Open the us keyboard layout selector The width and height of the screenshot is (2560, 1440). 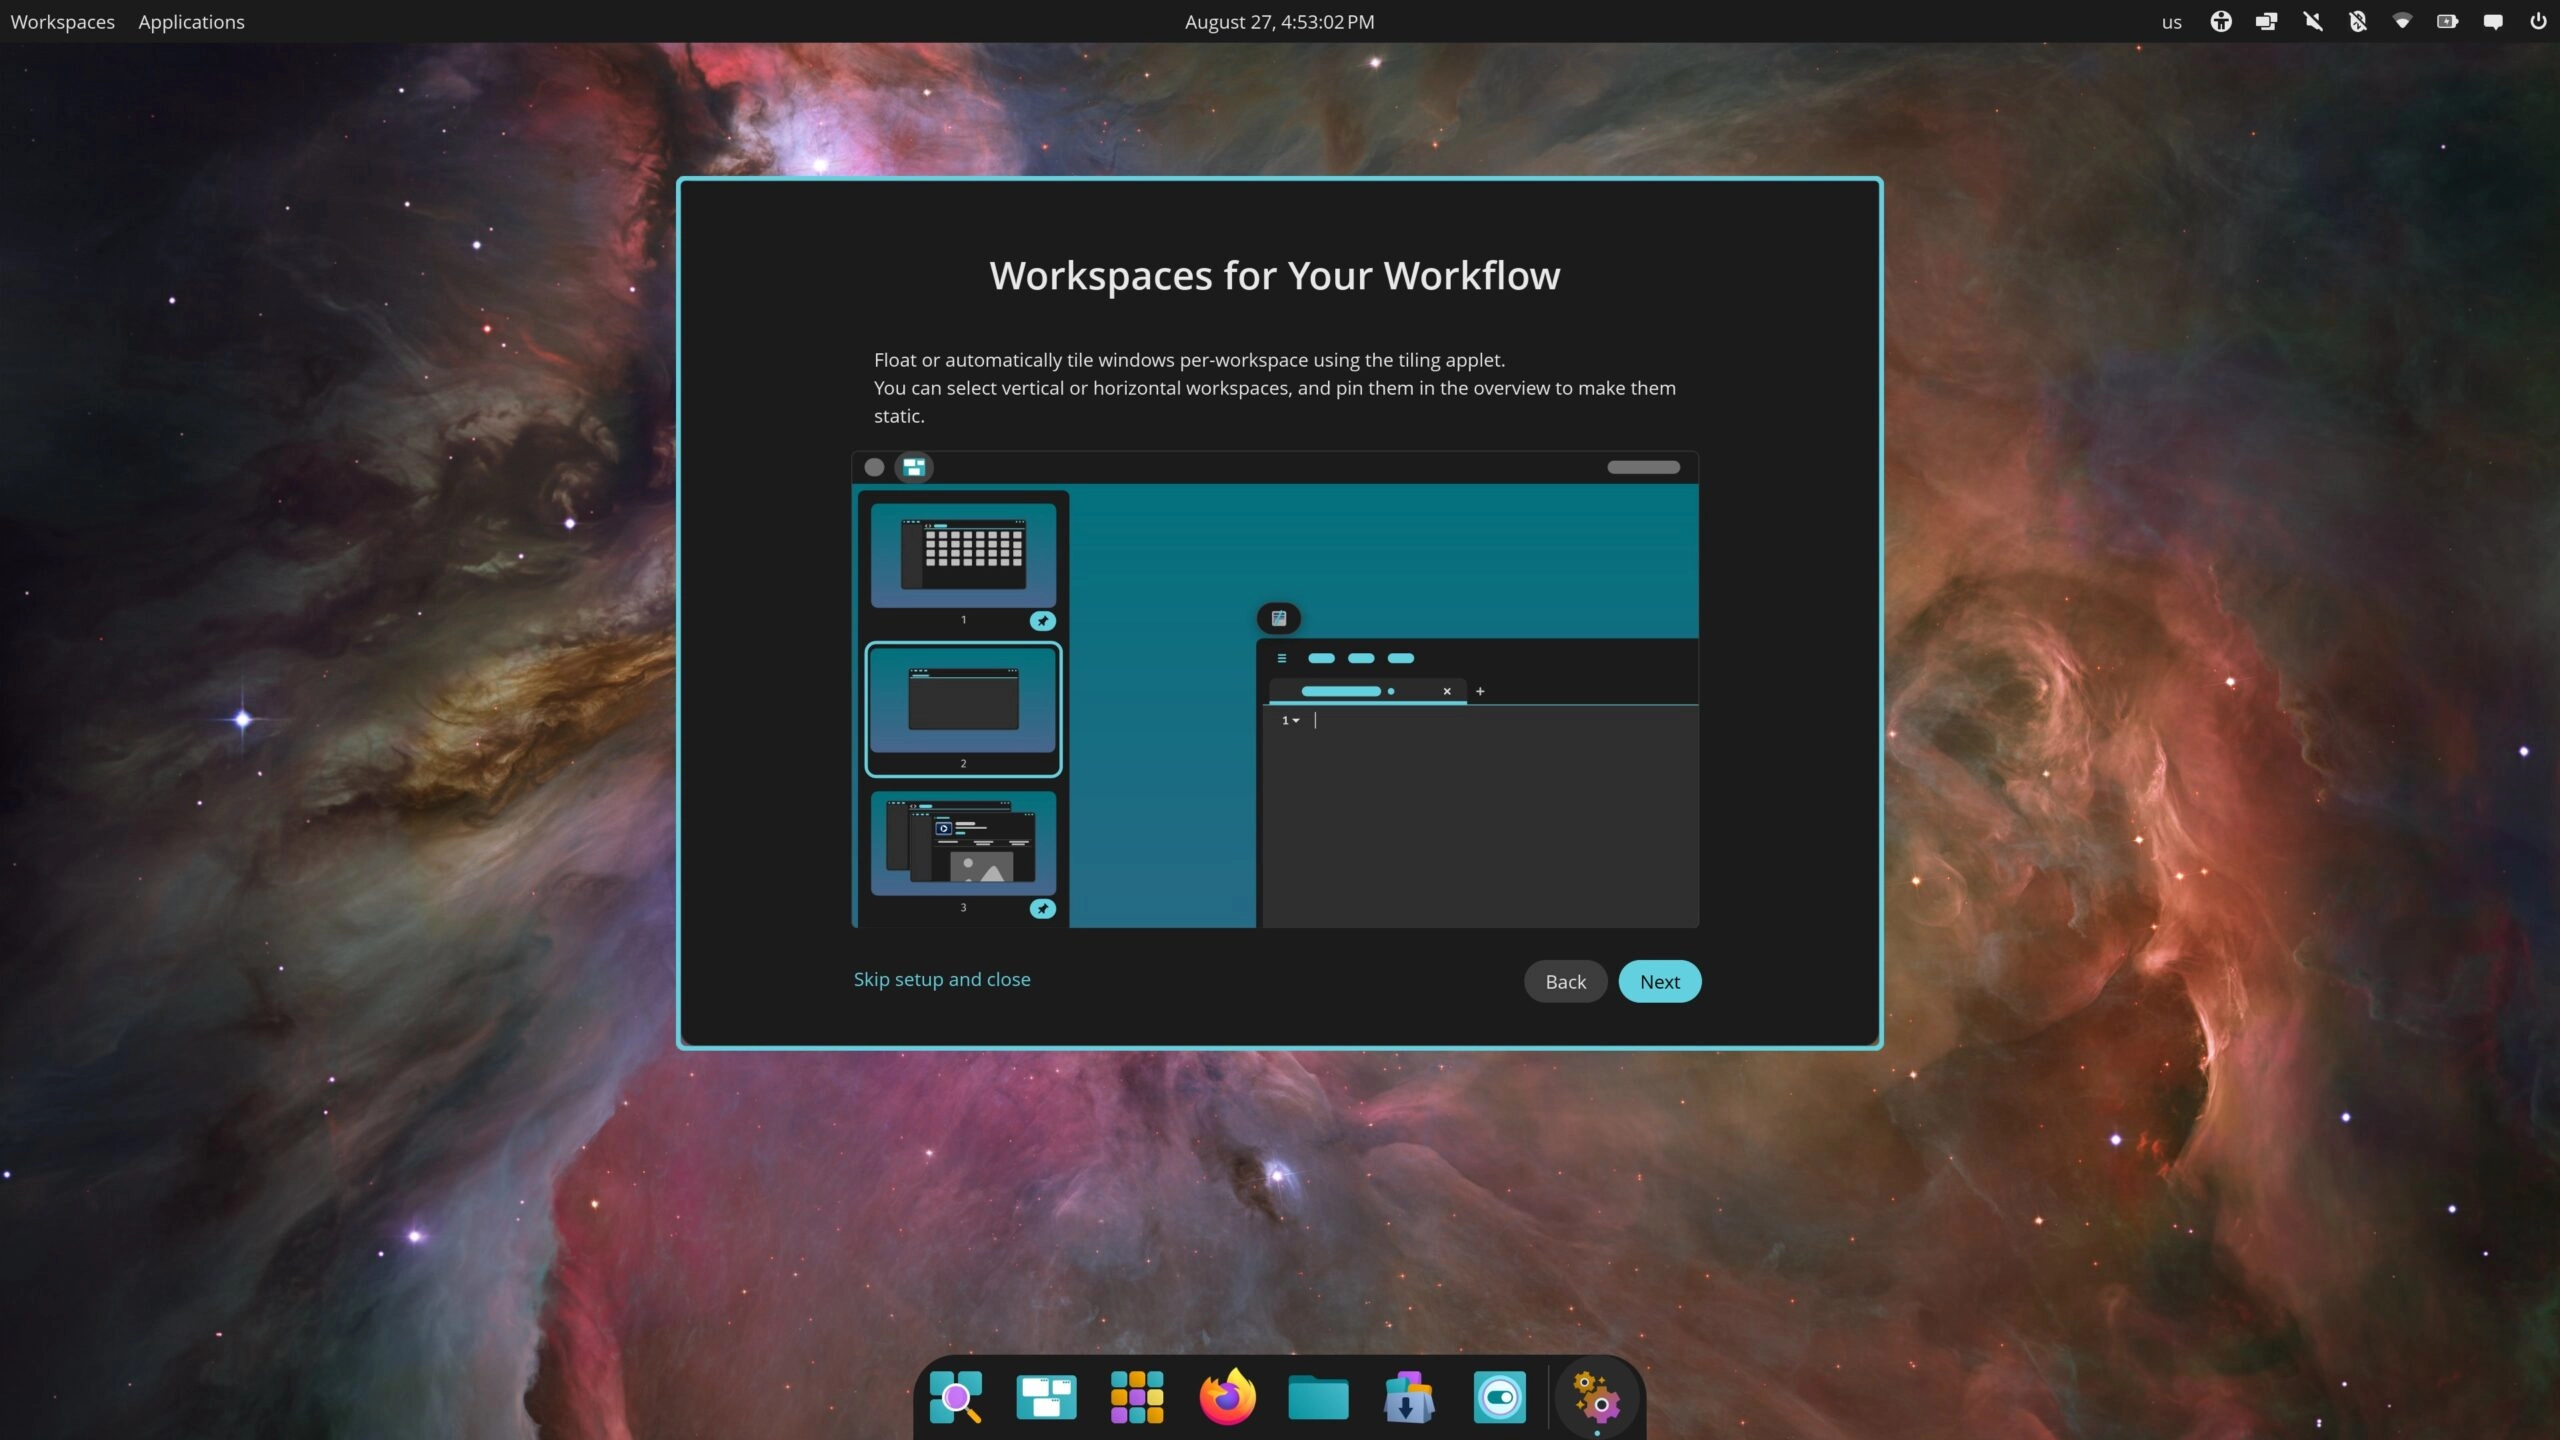click(2171, 21)
